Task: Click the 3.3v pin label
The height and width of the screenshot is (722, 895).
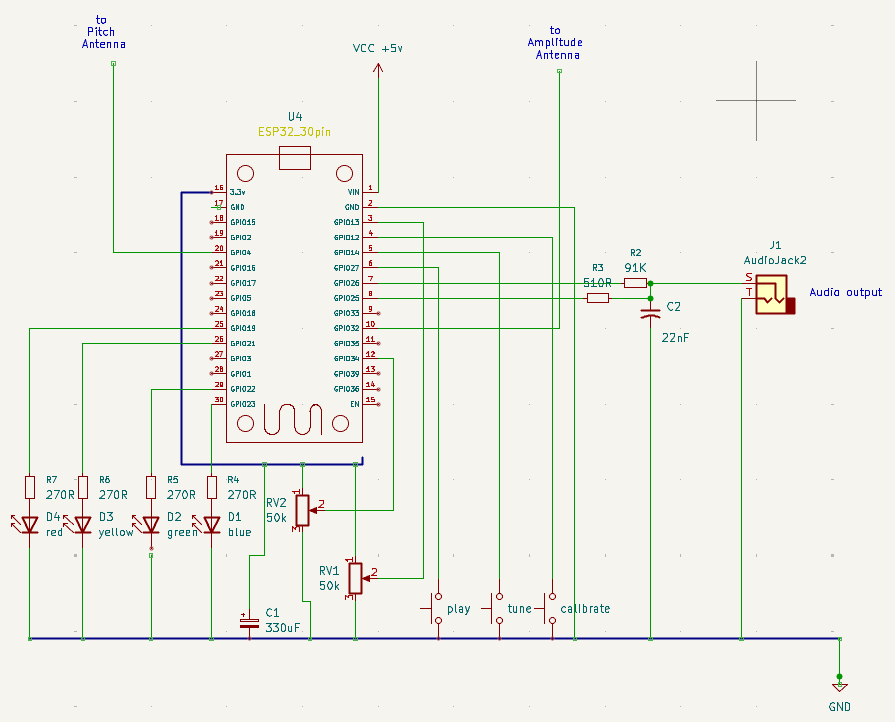Action: coord(237,192)
